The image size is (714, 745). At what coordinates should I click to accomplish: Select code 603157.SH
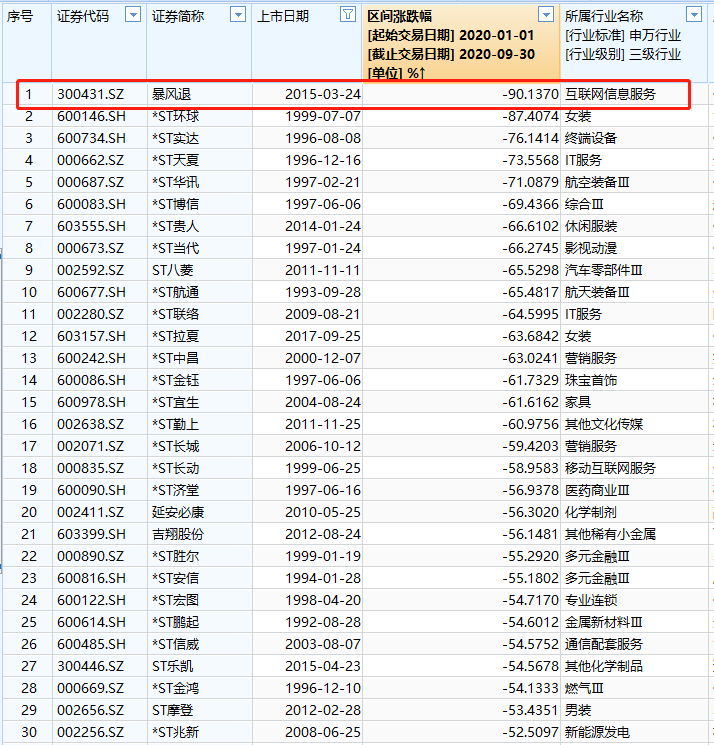point(92,336)
